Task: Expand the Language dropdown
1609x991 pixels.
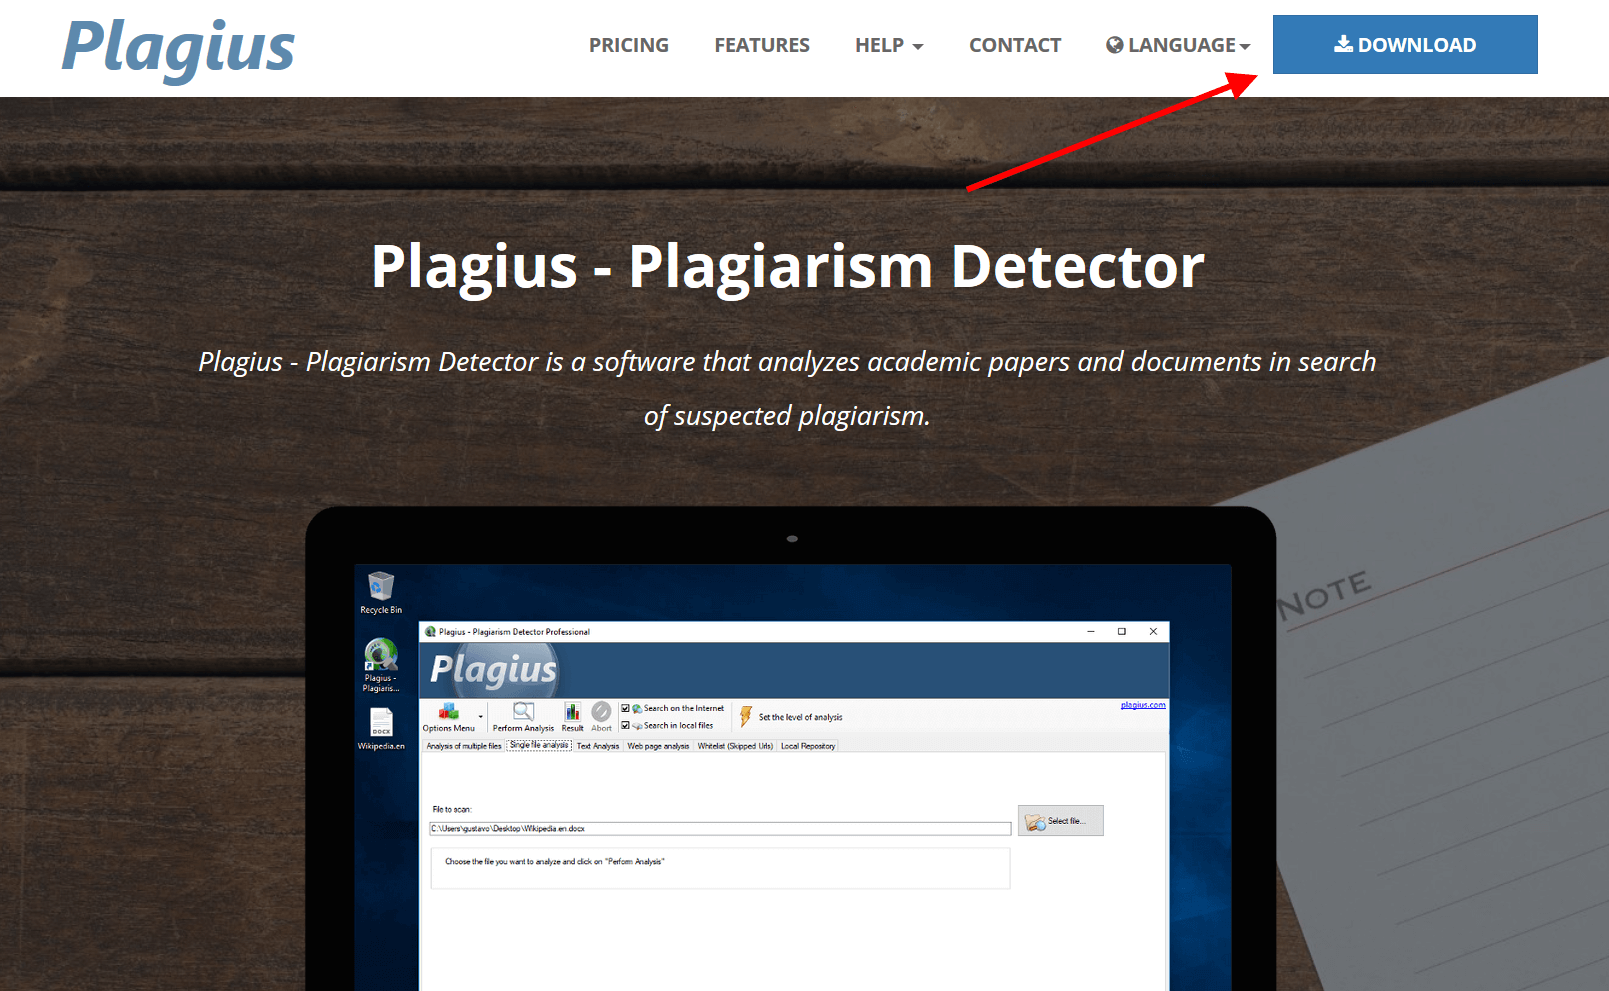Action: (x=1178, y=45)
